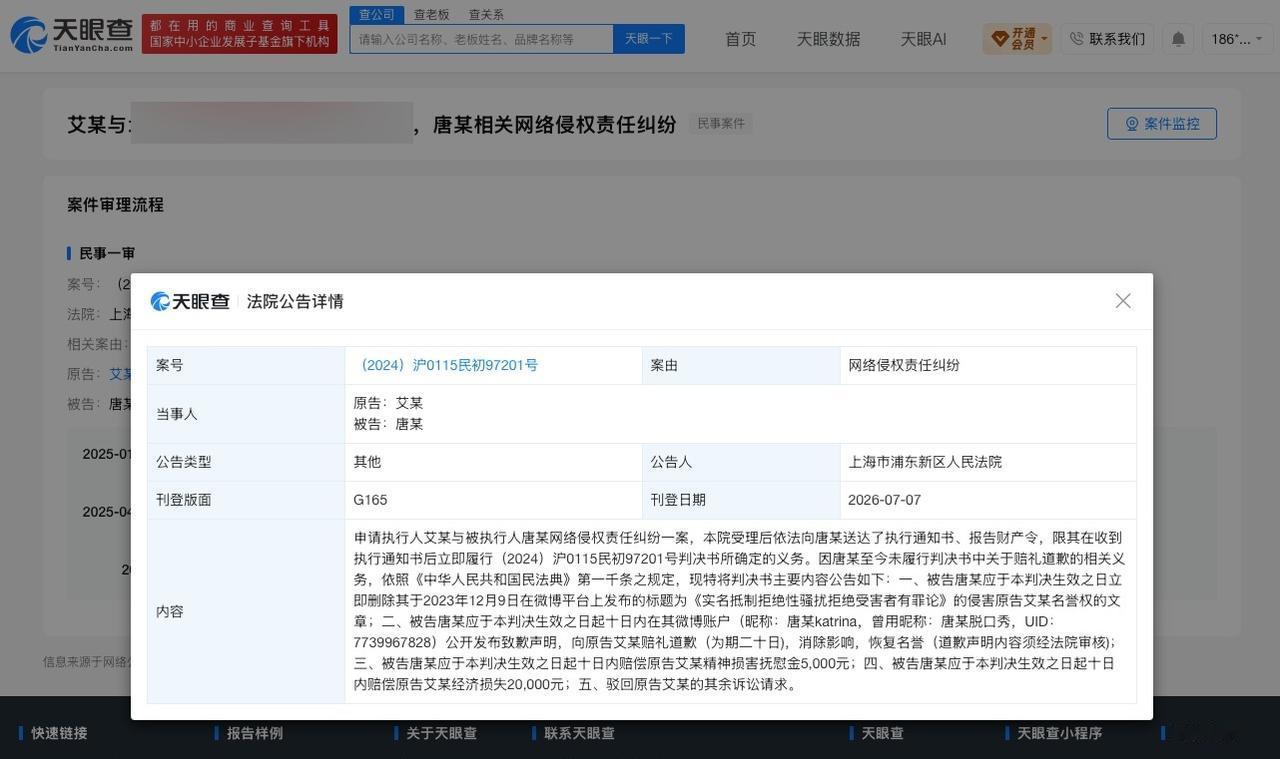Image resolution: width=1280 pixels, height=759 pixels.
Task: Click 被告: 唐某 in party cell
Action: click(x=388, y=424)
